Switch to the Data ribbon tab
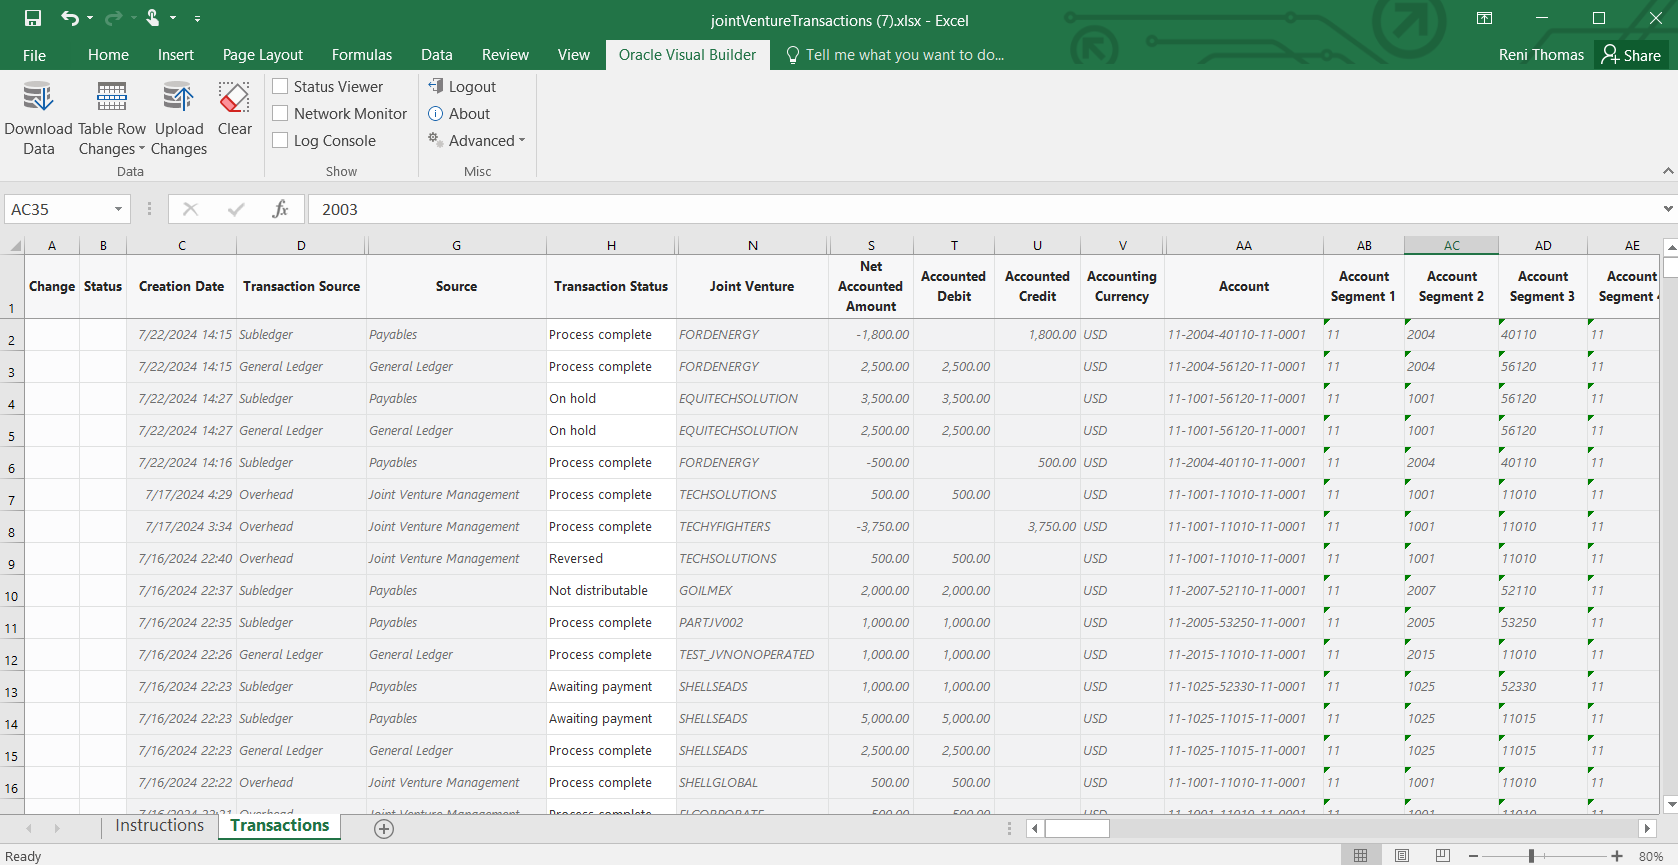This screenshot has height=865, width=1678. pyautogui.click(x=437, y=55)
